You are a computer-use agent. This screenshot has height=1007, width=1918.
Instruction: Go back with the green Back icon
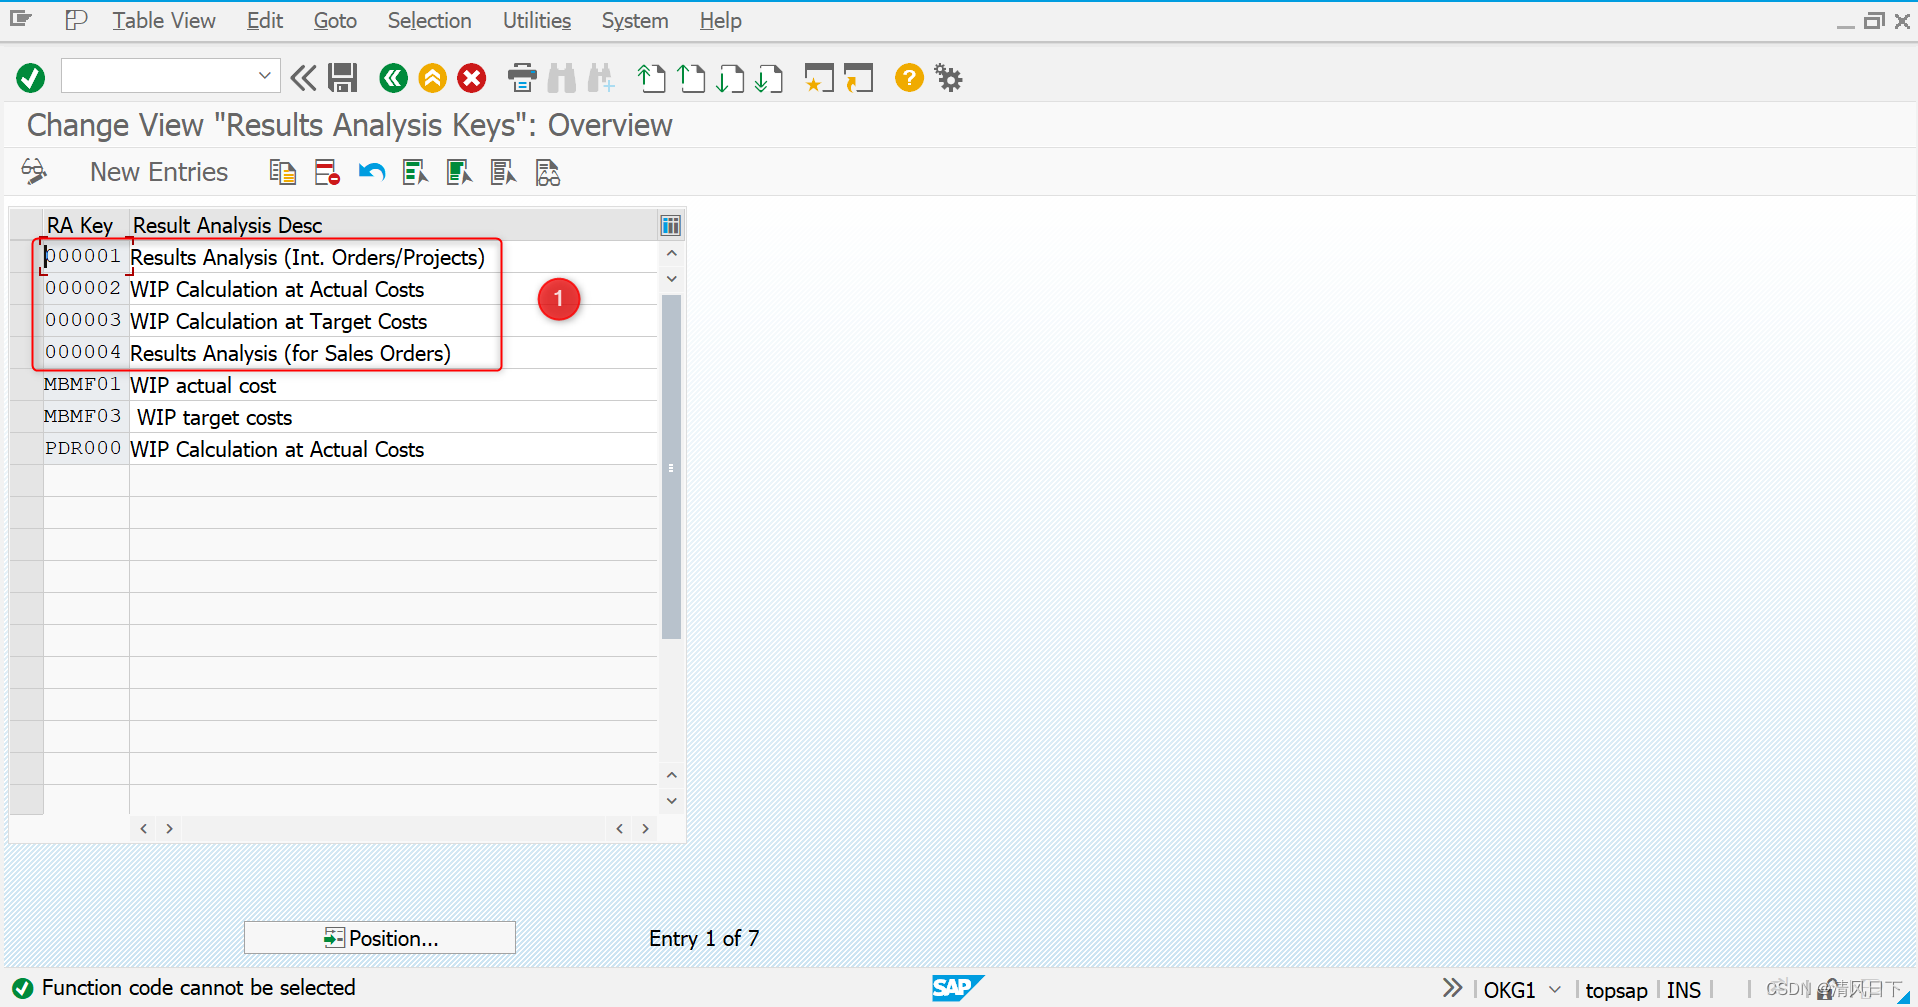(393, 77)
